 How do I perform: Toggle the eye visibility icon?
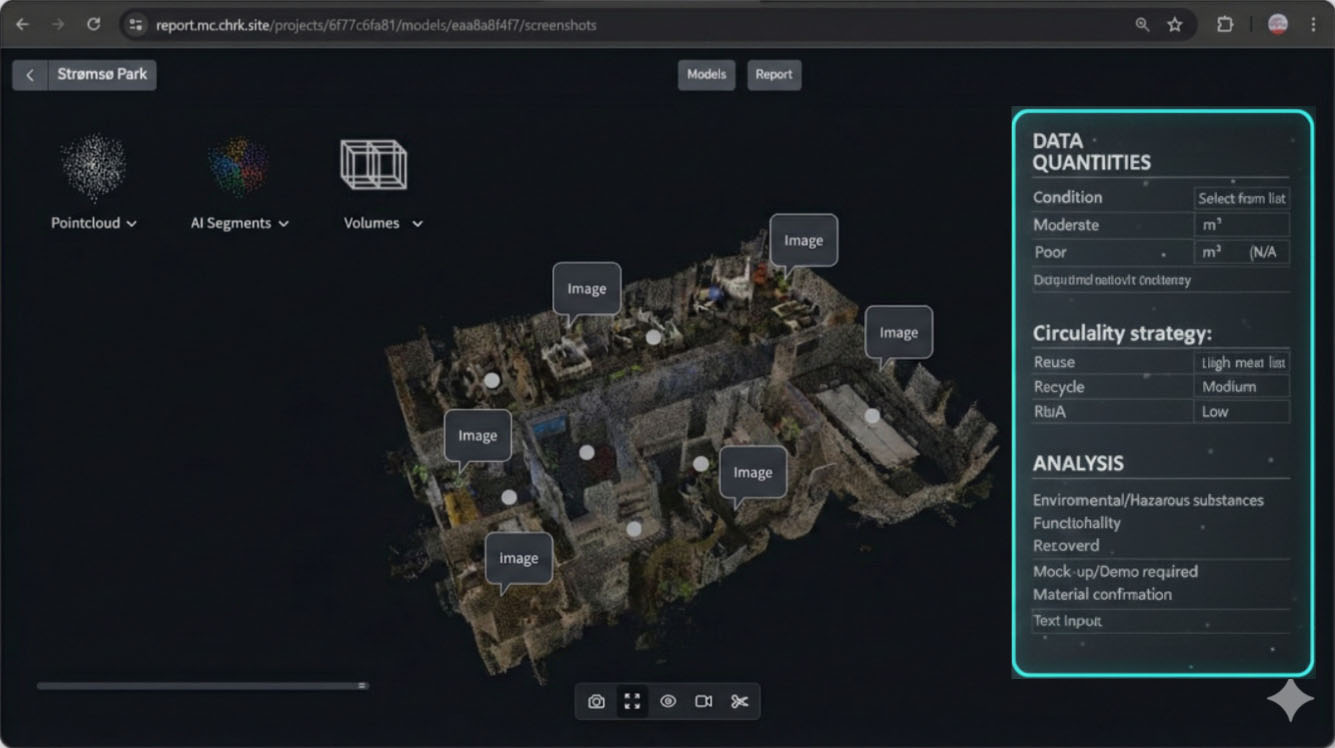[668, 702]
